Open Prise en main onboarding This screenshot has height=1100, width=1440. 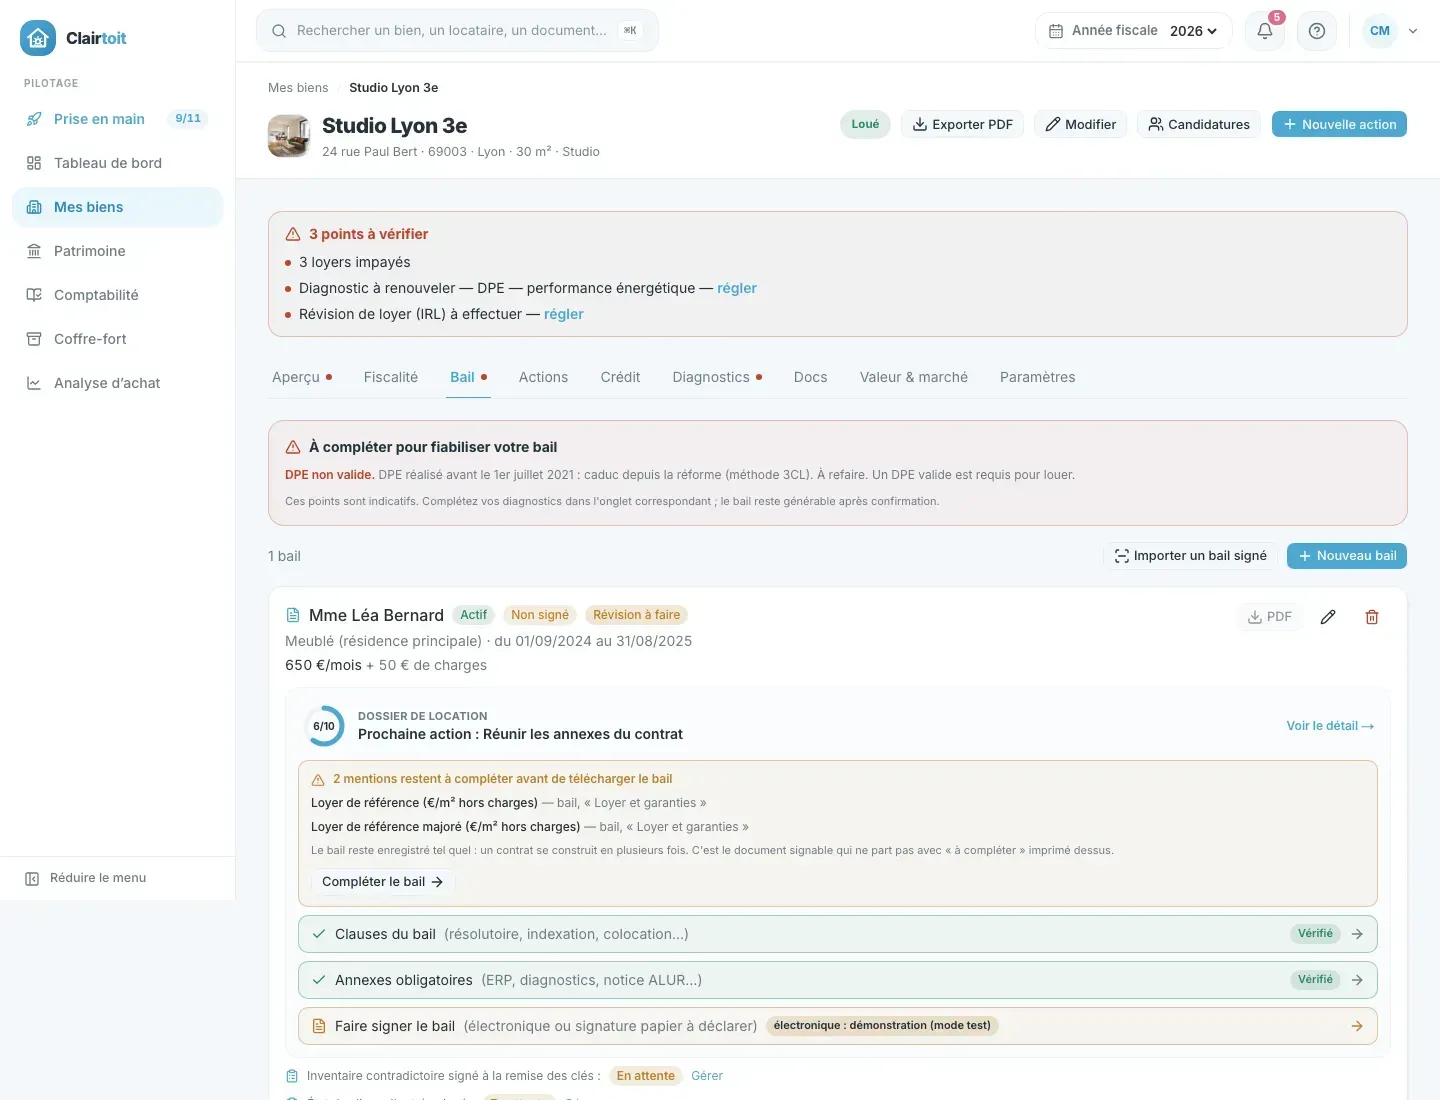pyautogui.click(x=118, y=119)
